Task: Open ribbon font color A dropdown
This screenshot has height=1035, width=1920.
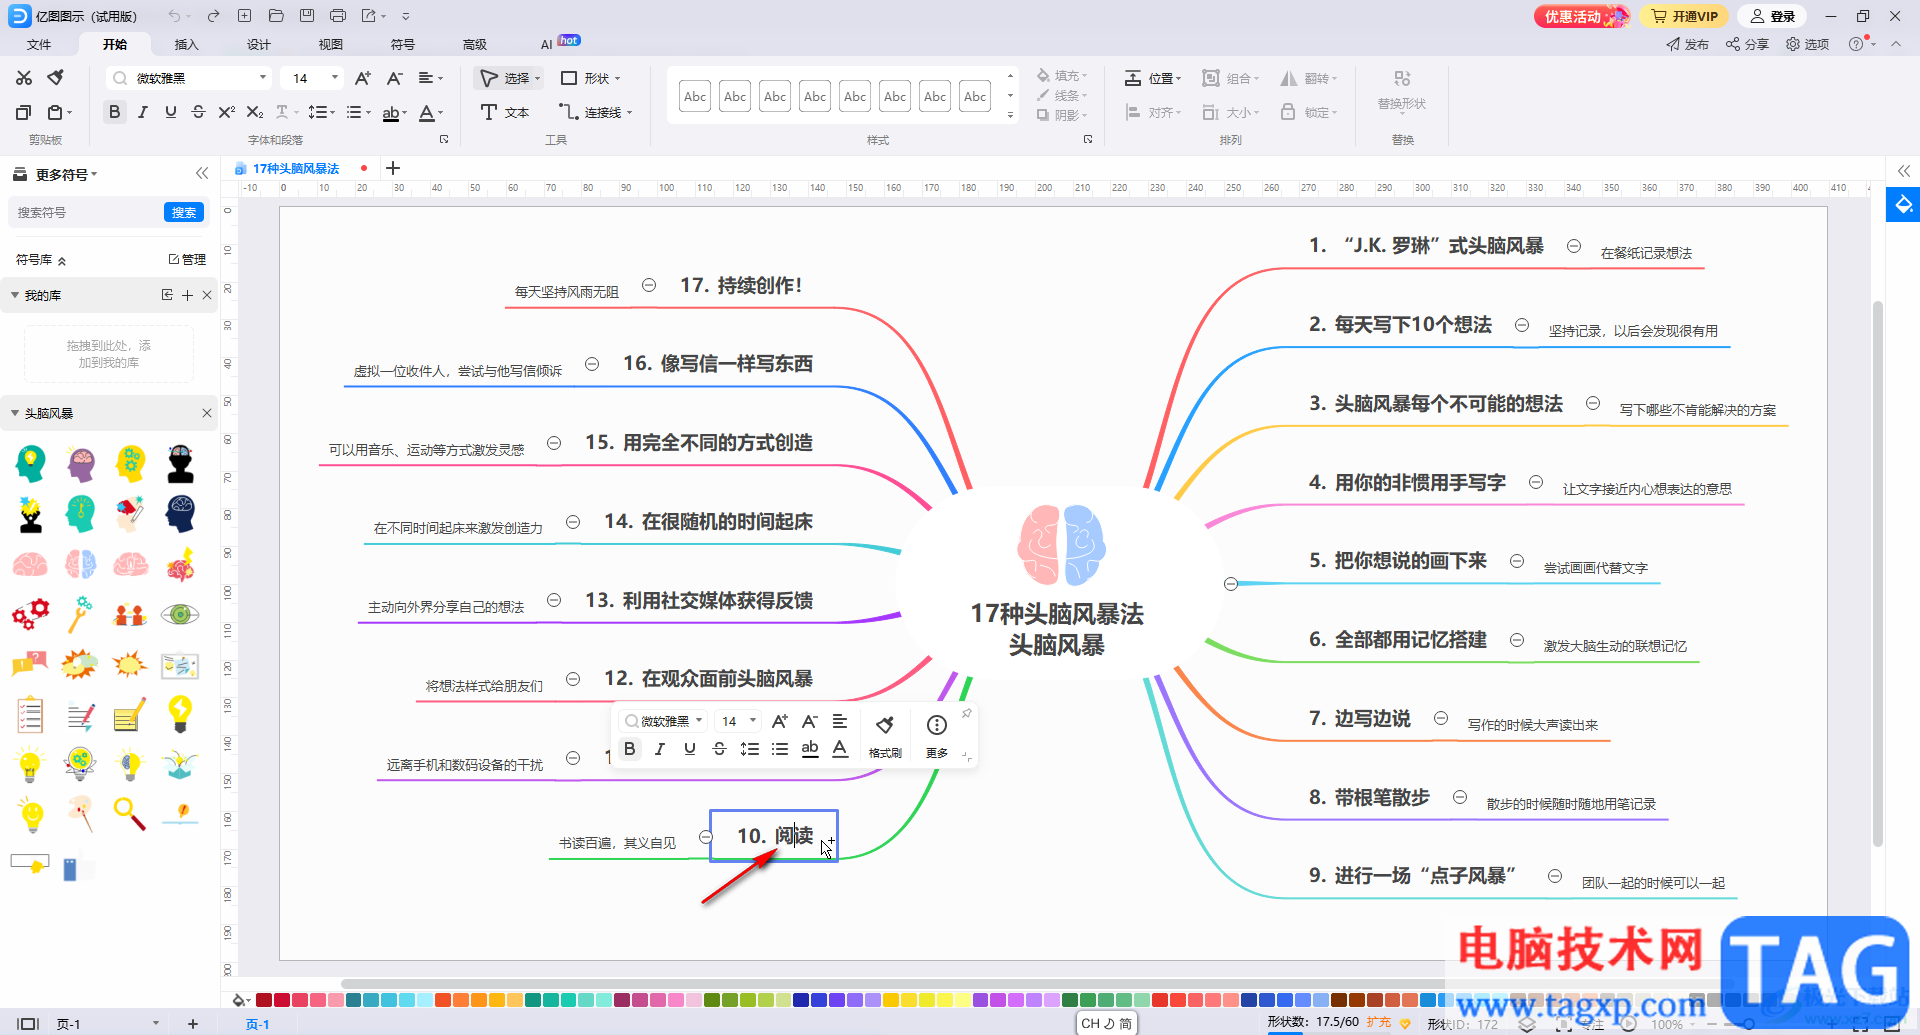Action: click(x=431, y=112)
